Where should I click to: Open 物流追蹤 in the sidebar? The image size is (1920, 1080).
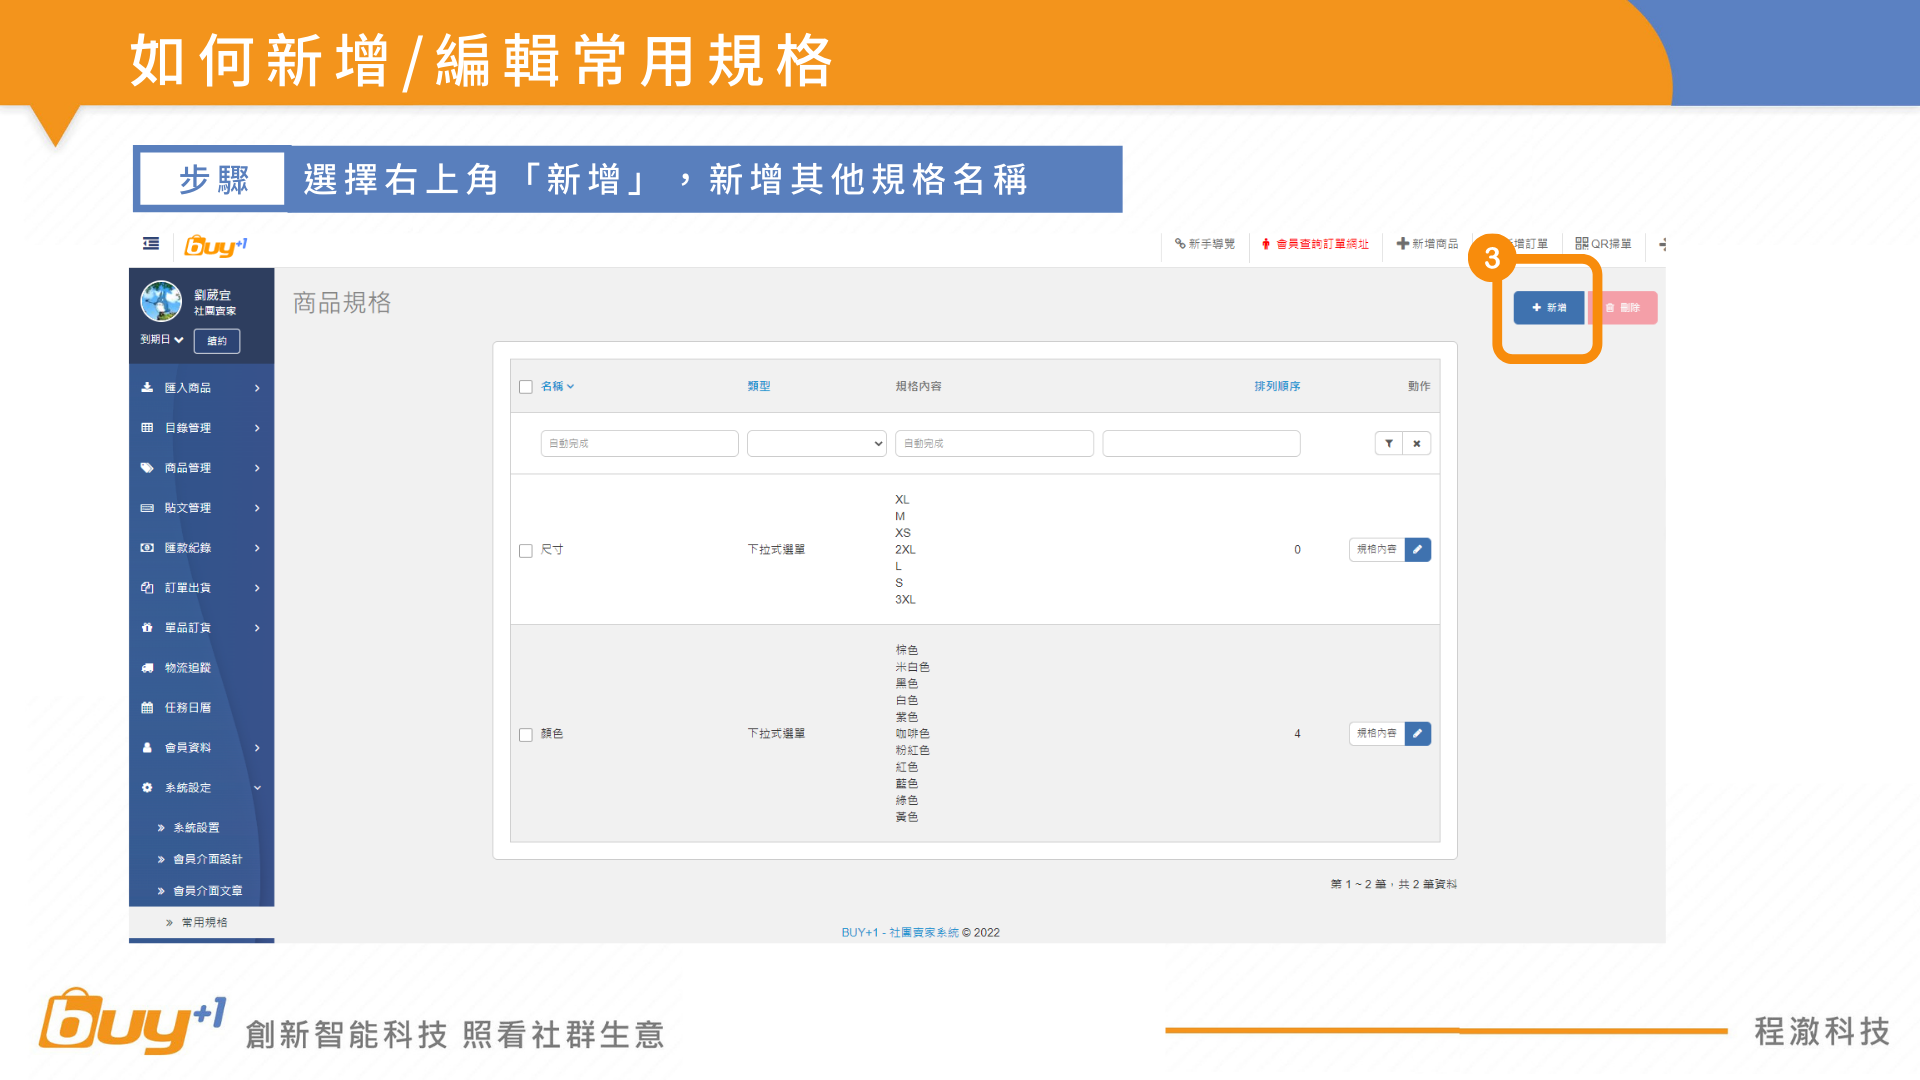[188, 668]
